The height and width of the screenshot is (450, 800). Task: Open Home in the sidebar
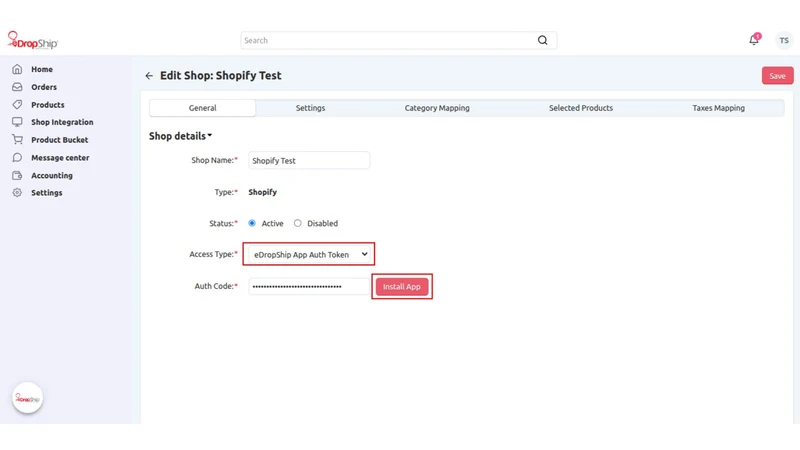[42, 69]
